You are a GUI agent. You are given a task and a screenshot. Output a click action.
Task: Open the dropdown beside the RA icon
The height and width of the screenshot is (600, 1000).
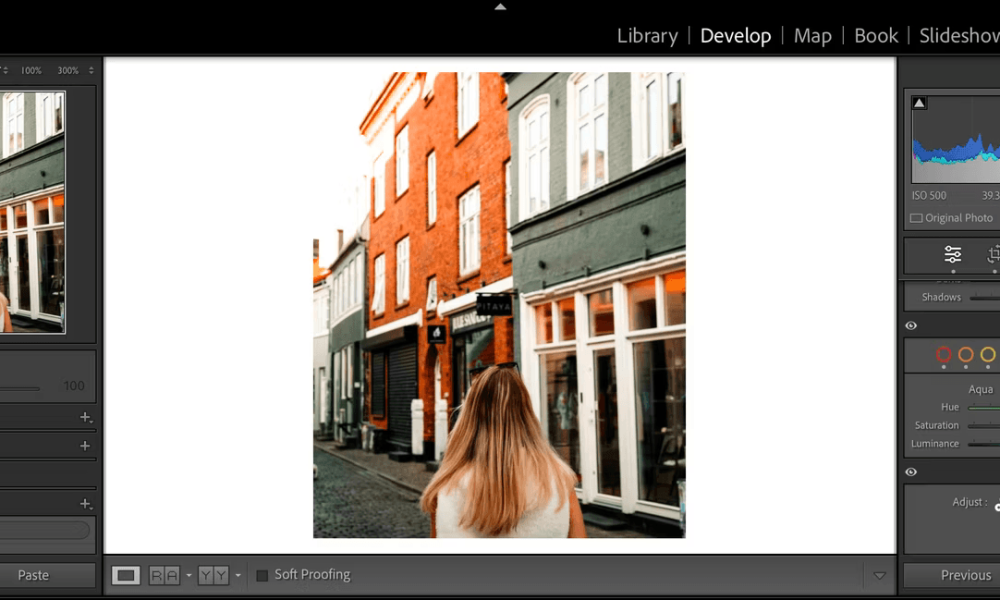189,576
